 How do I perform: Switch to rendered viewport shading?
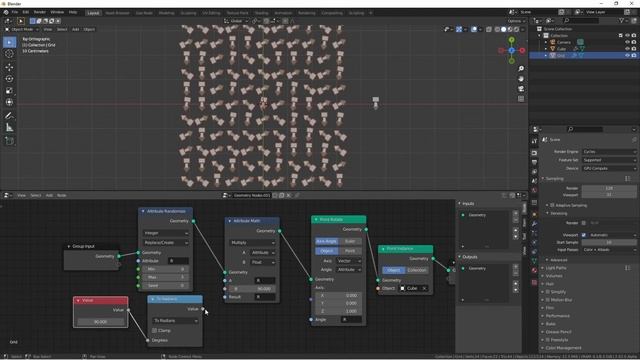tap(516, 29)
